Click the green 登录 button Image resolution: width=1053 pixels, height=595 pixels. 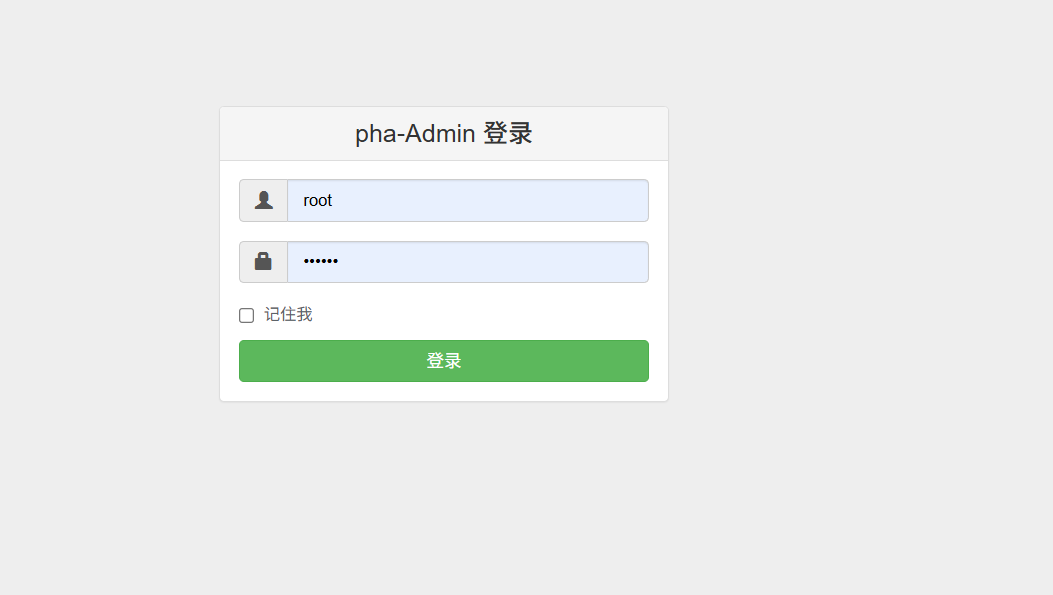(x=444, y=361)
